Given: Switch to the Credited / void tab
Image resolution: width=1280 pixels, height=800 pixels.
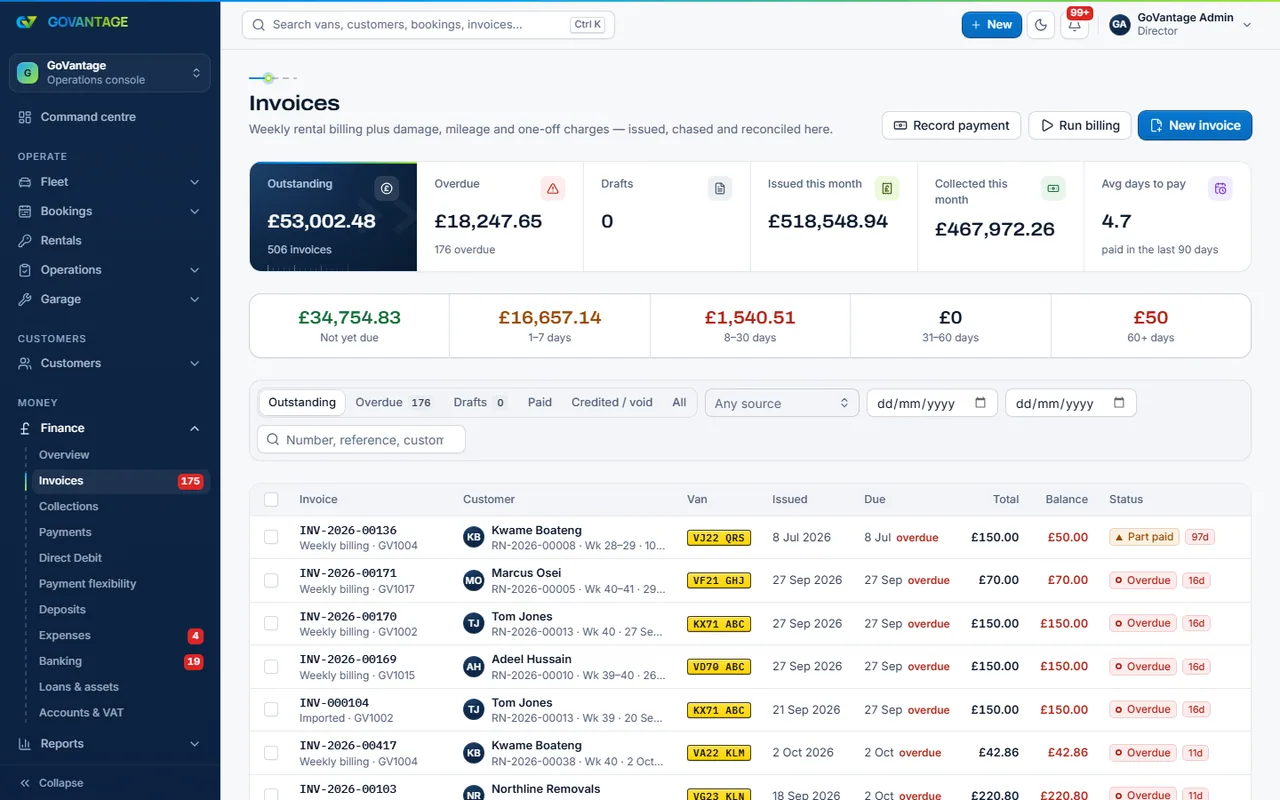Looking at the screenshot, I should coord(612,402).
